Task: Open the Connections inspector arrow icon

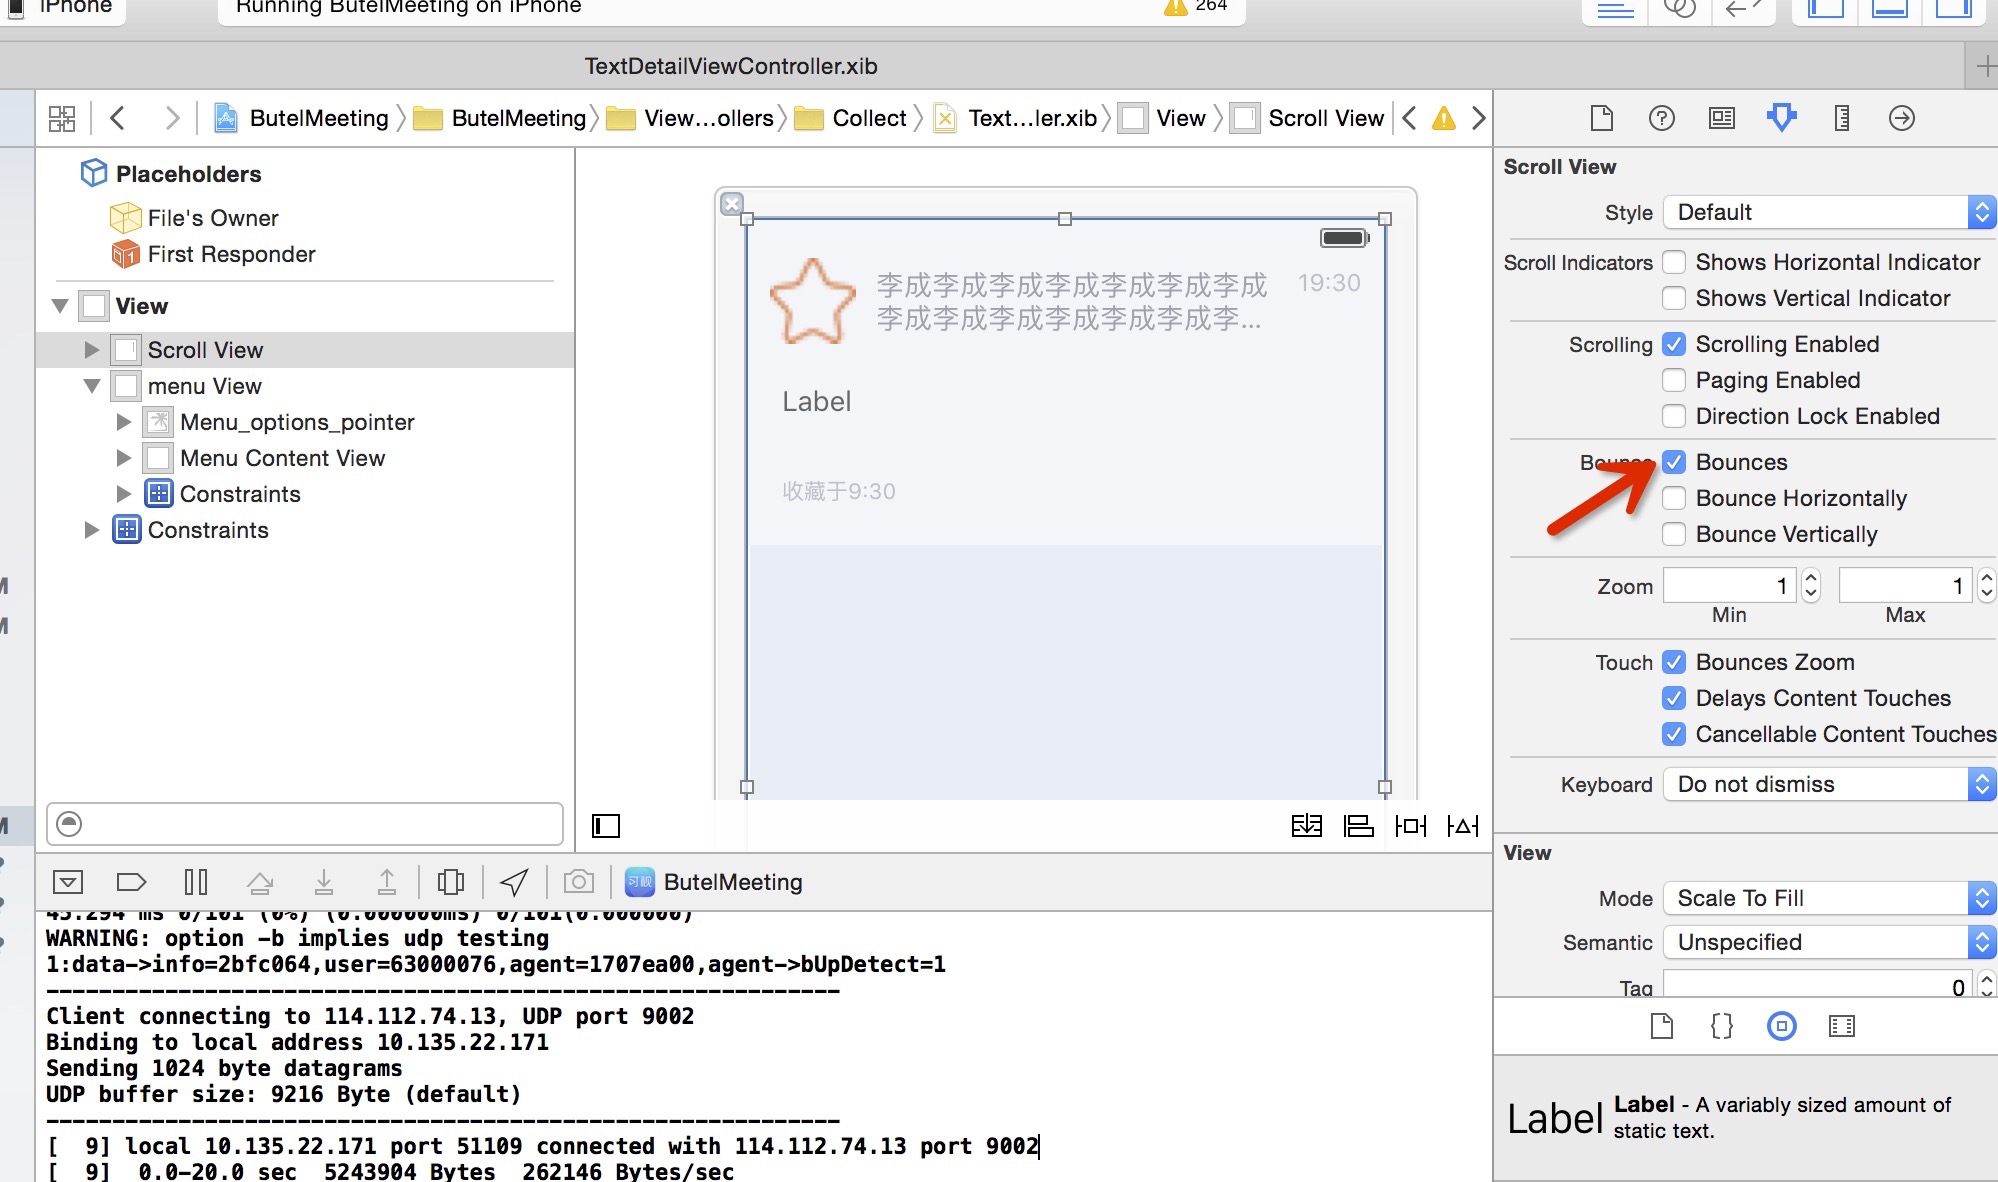Action: (1903, 118)
